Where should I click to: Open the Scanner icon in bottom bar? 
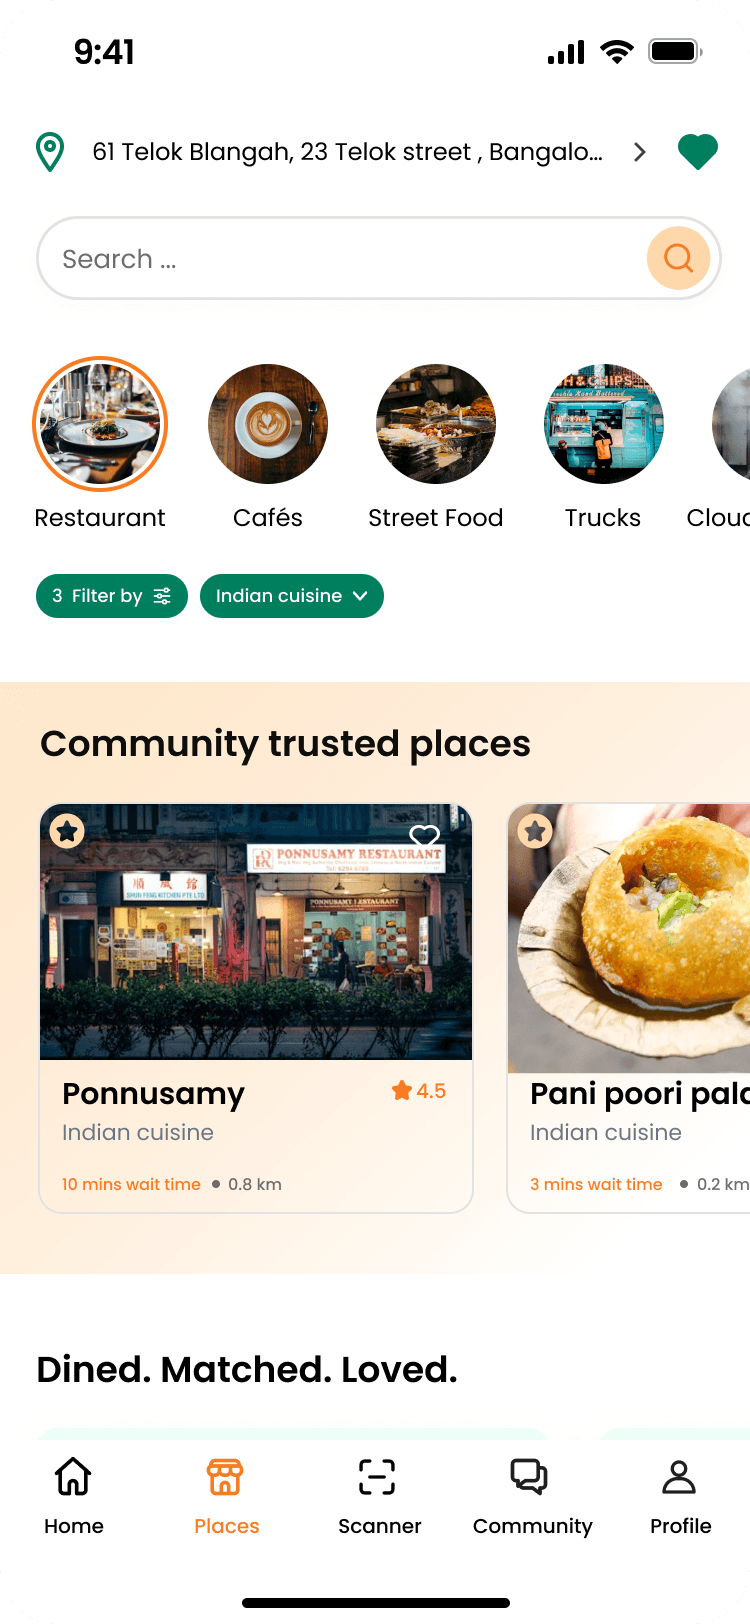pyautogui.click(x=377, y=1476)
